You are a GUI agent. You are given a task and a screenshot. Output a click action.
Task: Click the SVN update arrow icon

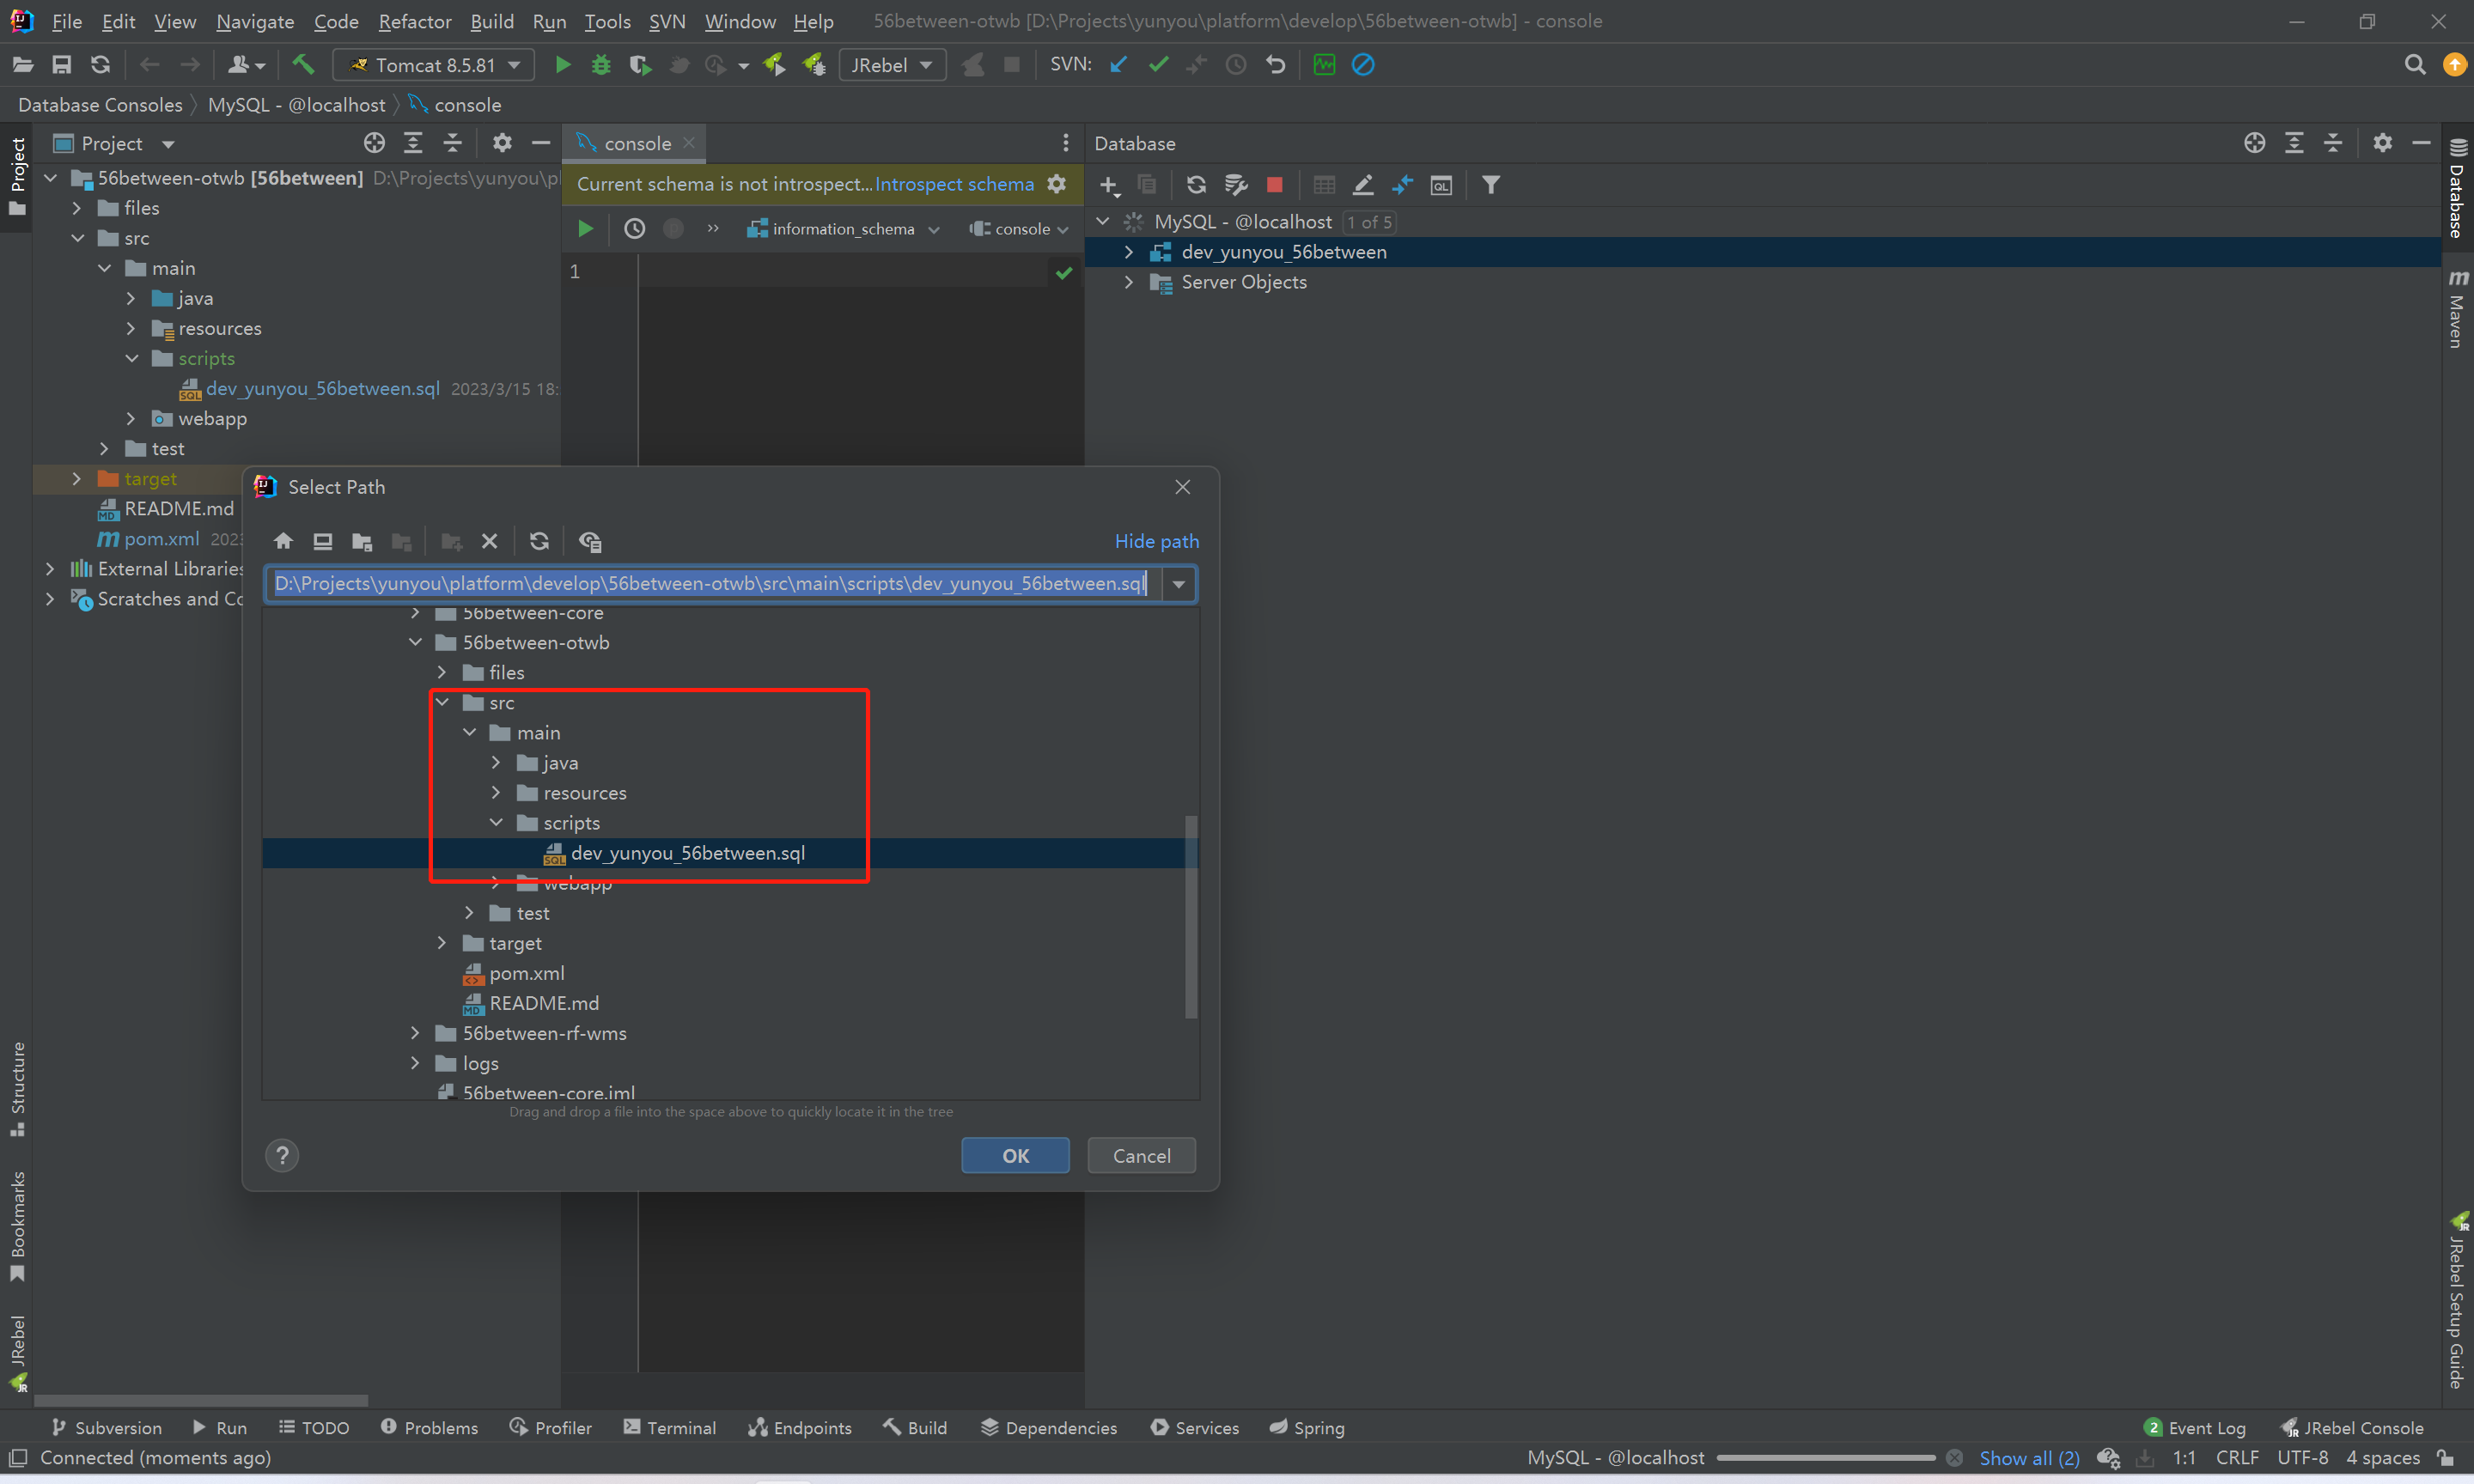1119,65
